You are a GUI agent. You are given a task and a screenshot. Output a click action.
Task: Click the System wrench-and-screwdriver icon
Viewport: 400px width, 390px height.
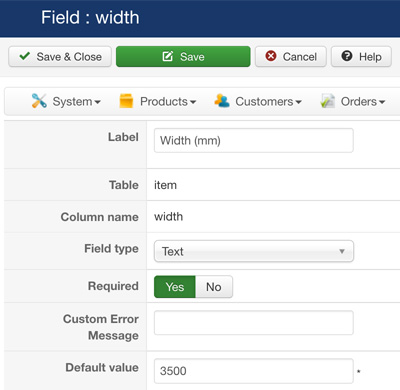click(39, 101)
